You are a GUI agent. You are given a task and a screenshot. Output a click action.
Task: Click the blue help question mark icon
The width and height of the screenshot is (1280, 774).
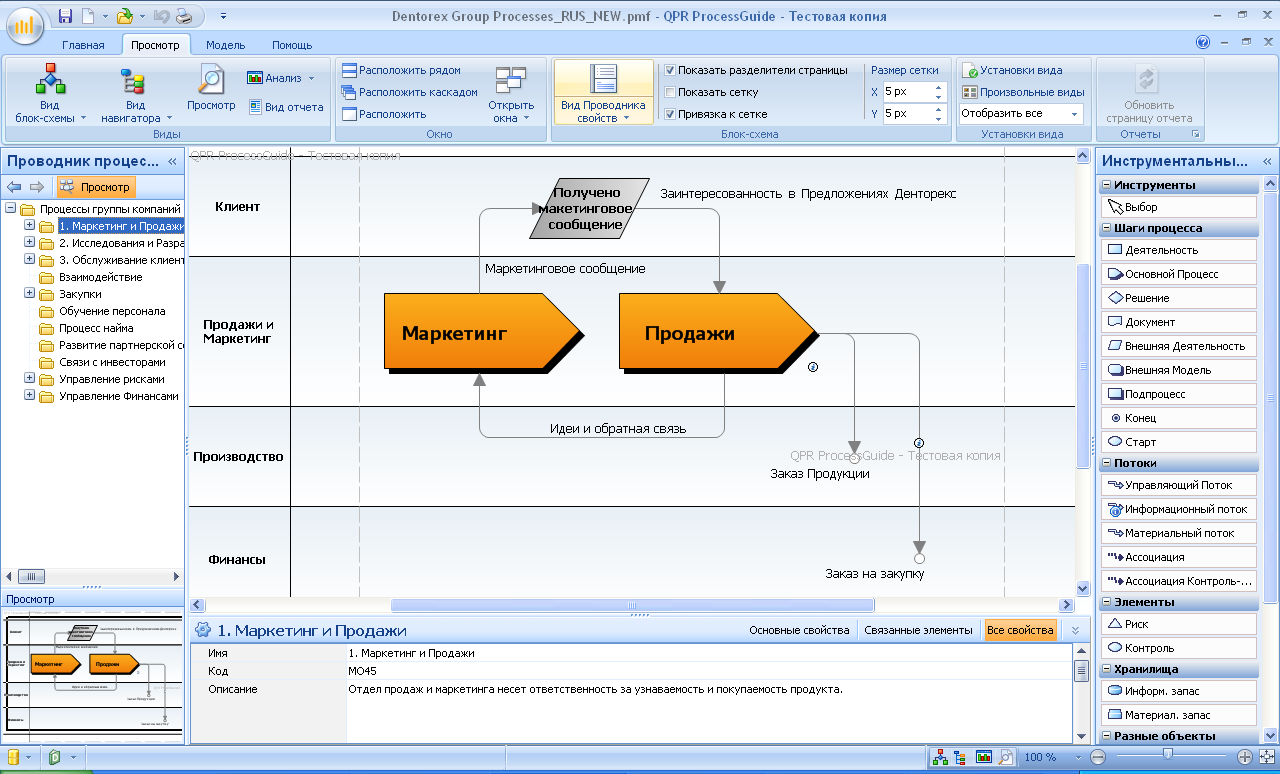(1203, 43)
